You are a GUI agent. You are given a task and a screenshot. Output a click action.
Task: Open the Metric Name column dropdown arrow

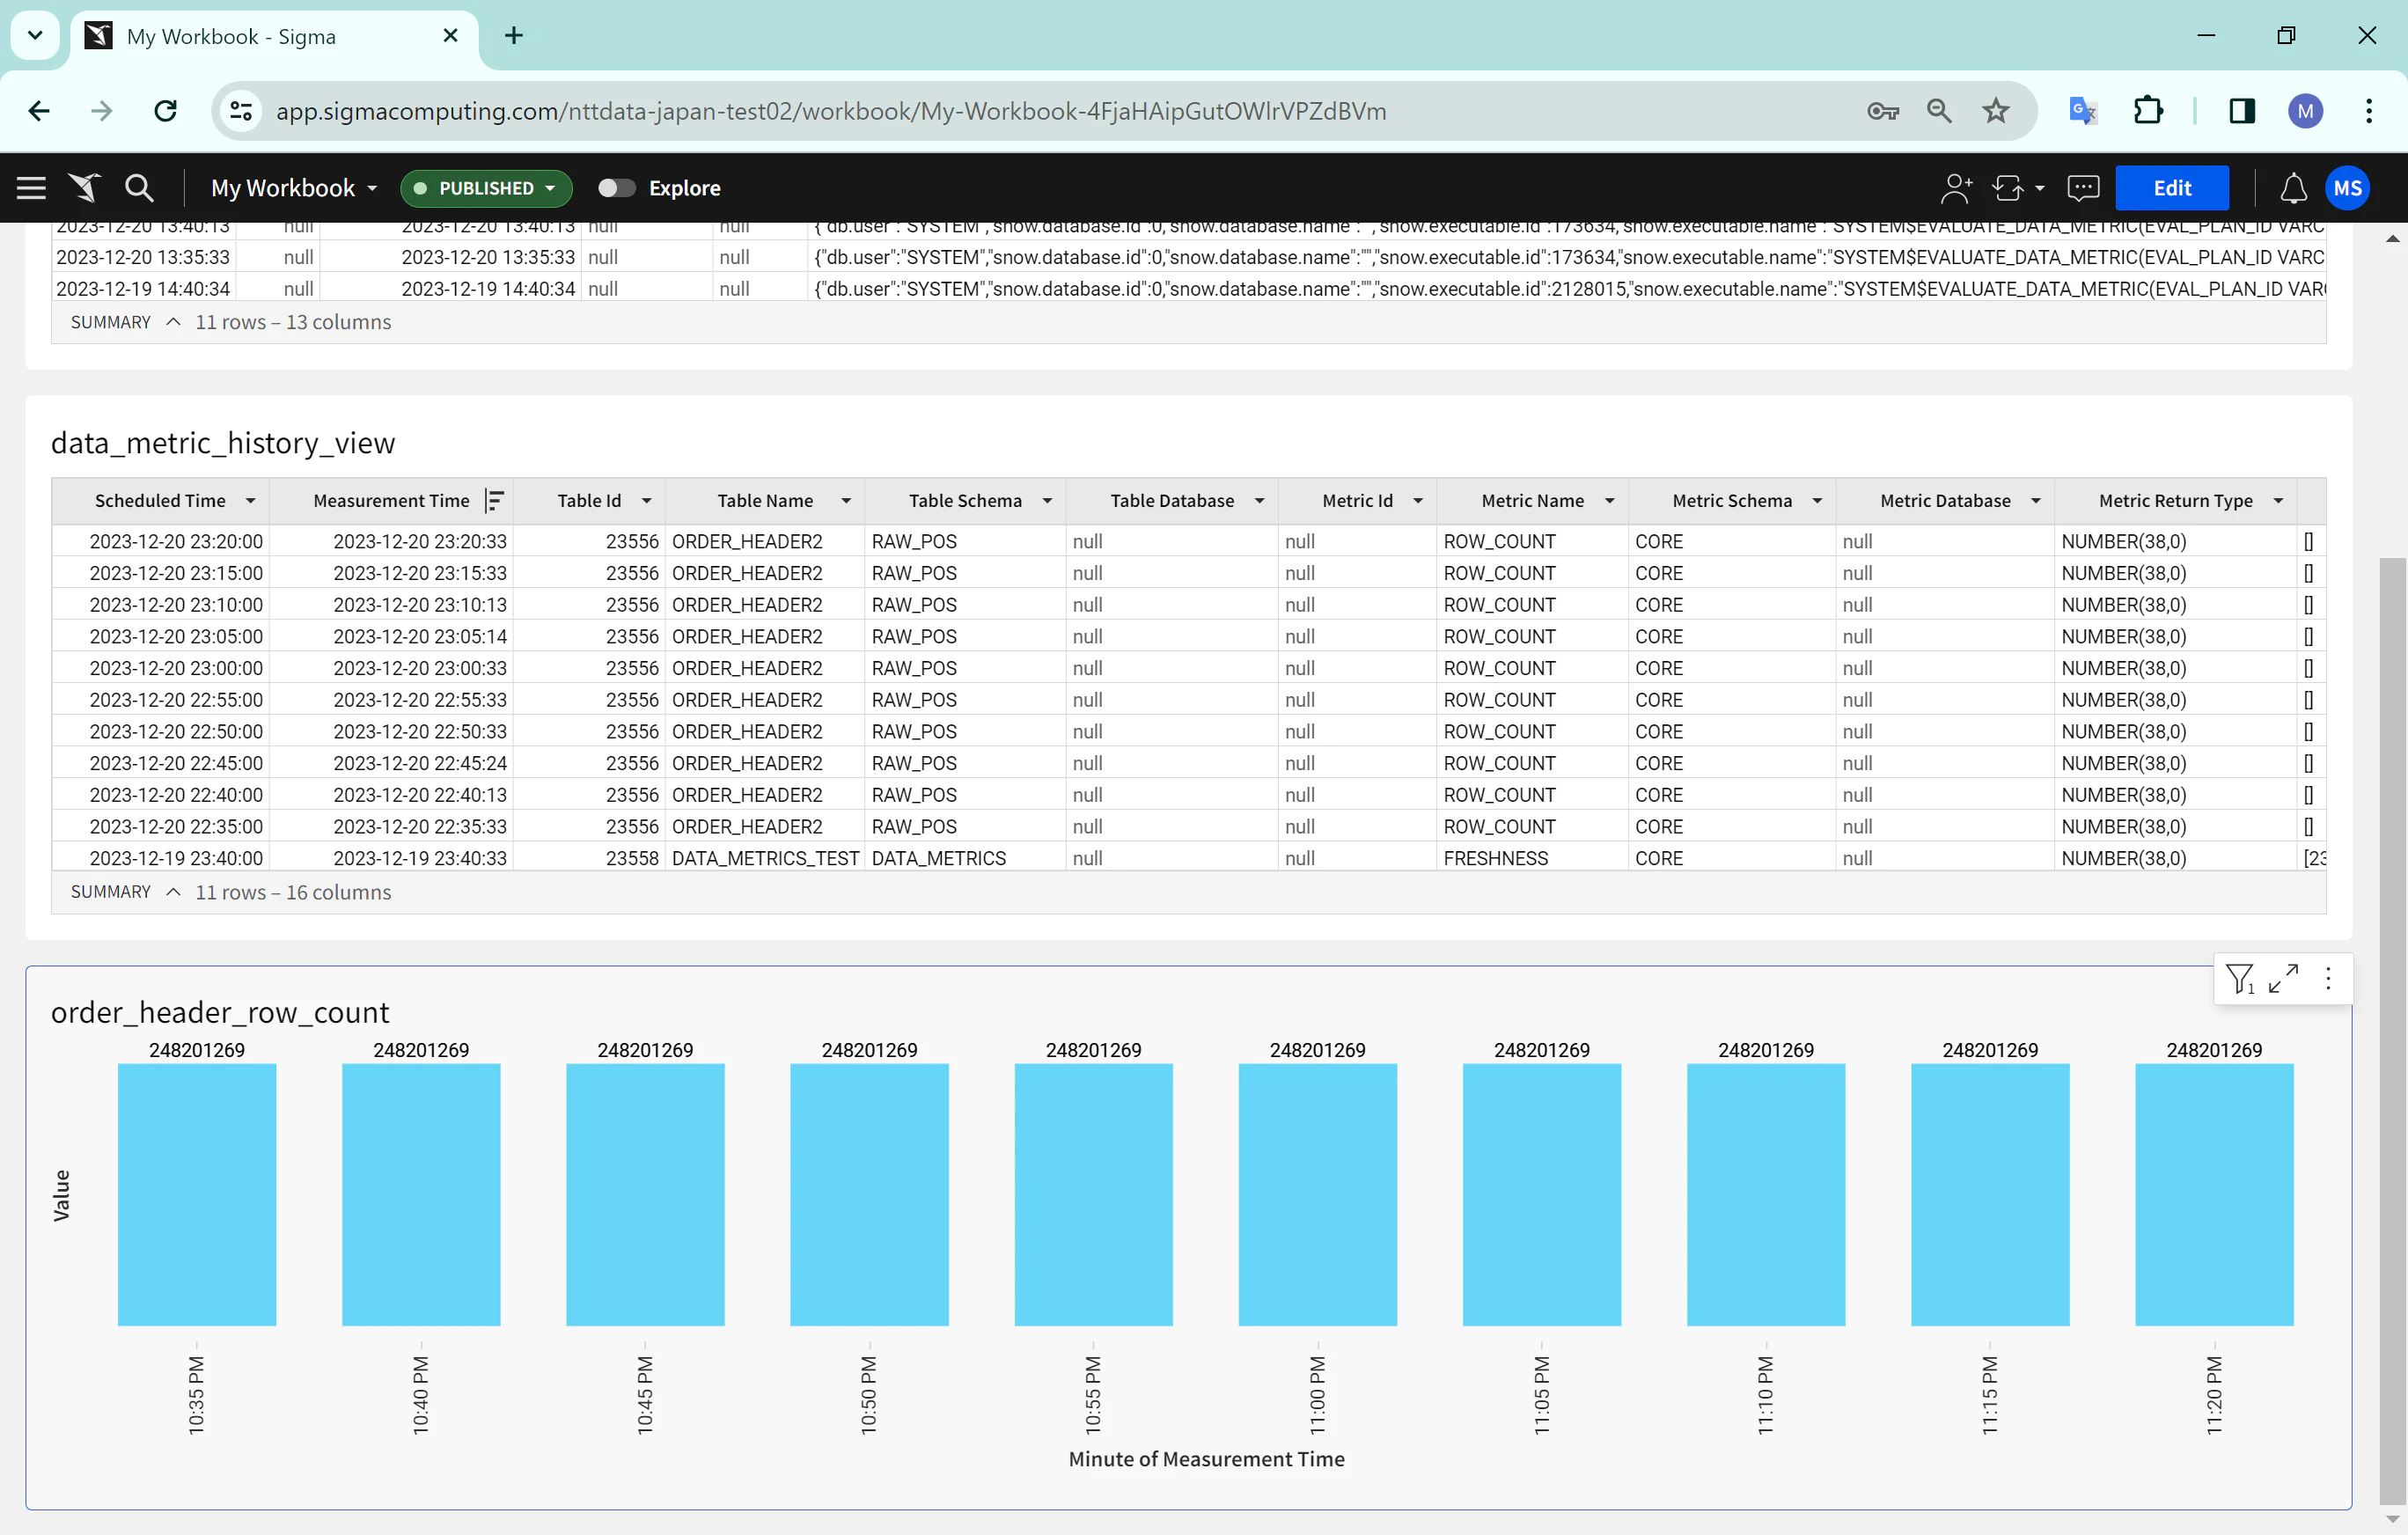tap(1609, 501)
